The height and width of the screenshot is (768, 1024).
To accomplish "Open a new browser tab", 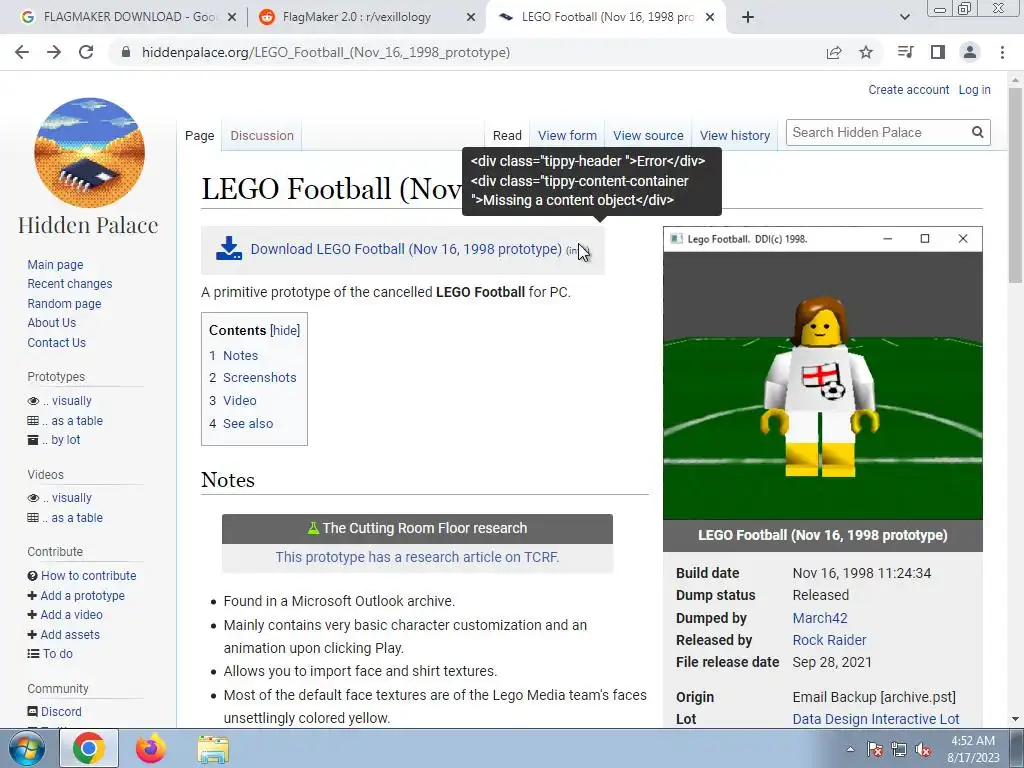I will [748, 17].
